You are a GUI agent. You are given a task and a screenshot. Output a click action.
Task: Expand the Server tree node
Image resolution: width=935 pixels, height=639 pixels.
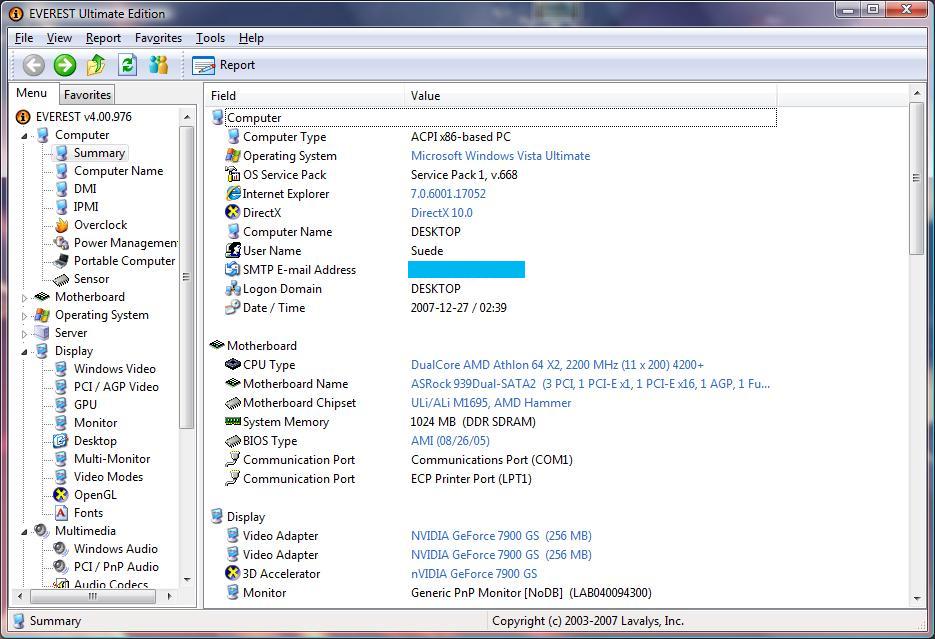(x=24, y=334)
